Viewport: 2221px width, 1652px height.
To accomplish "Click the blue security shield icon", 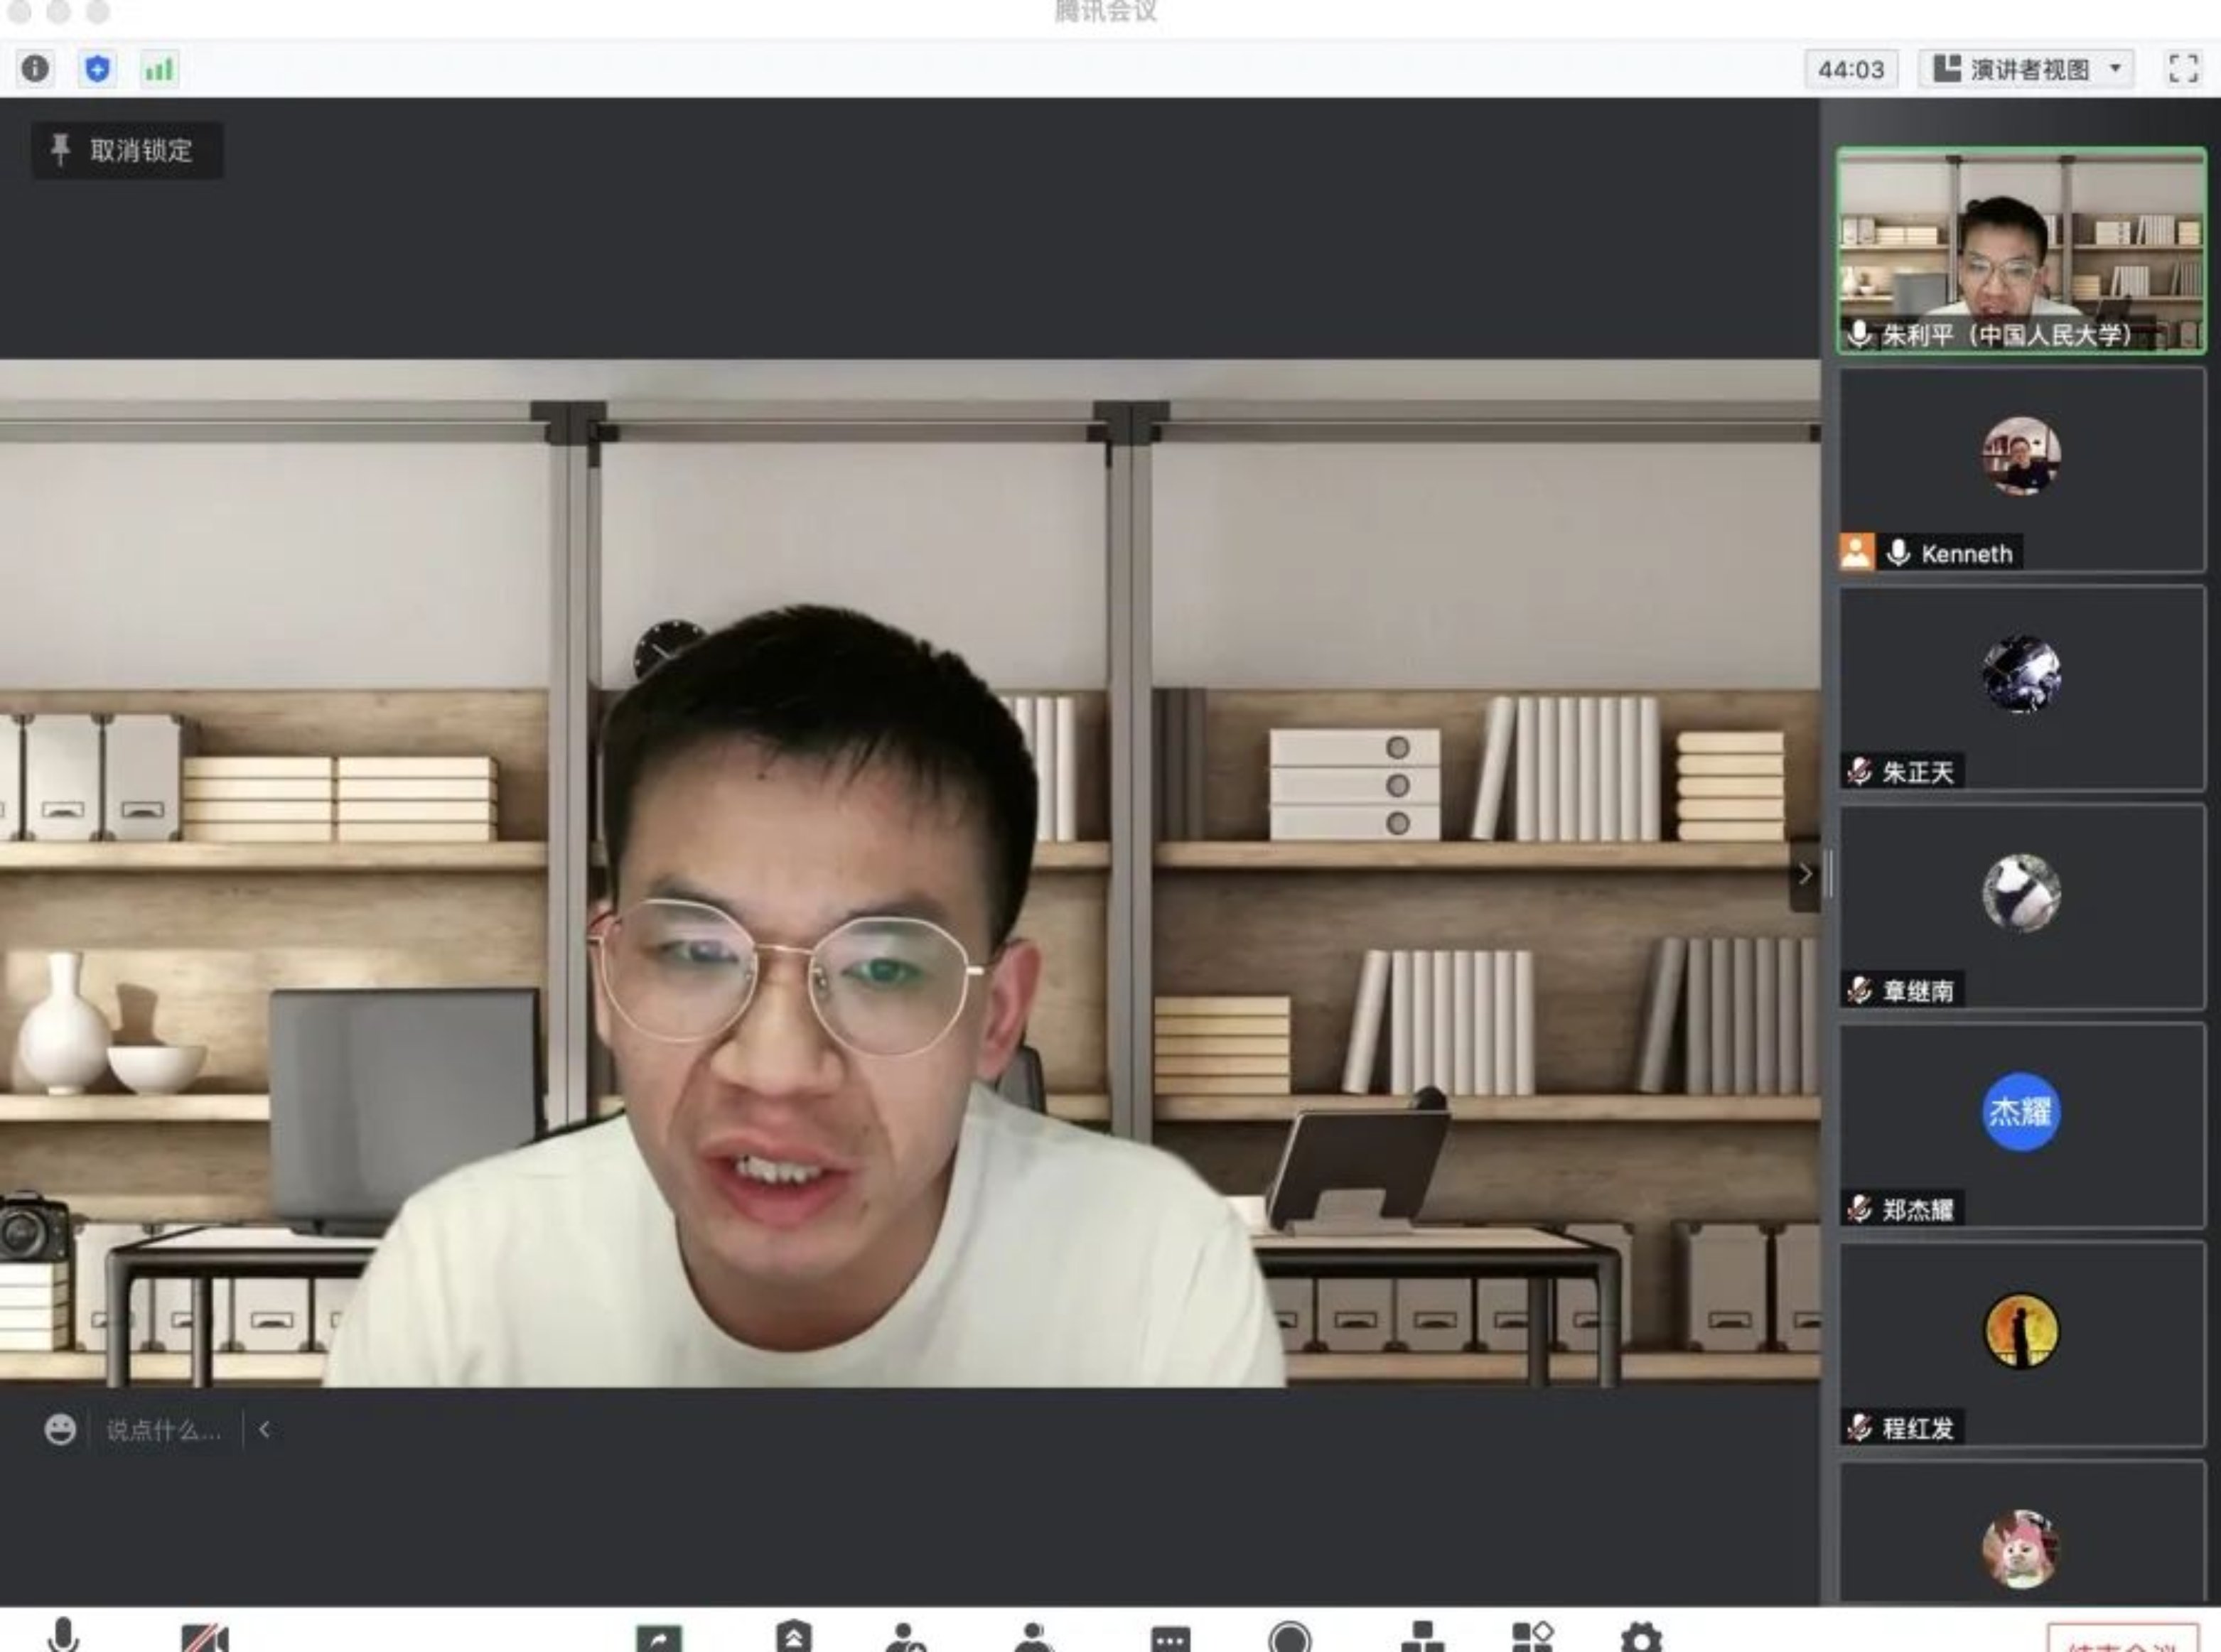I will [x=97, y=68].
